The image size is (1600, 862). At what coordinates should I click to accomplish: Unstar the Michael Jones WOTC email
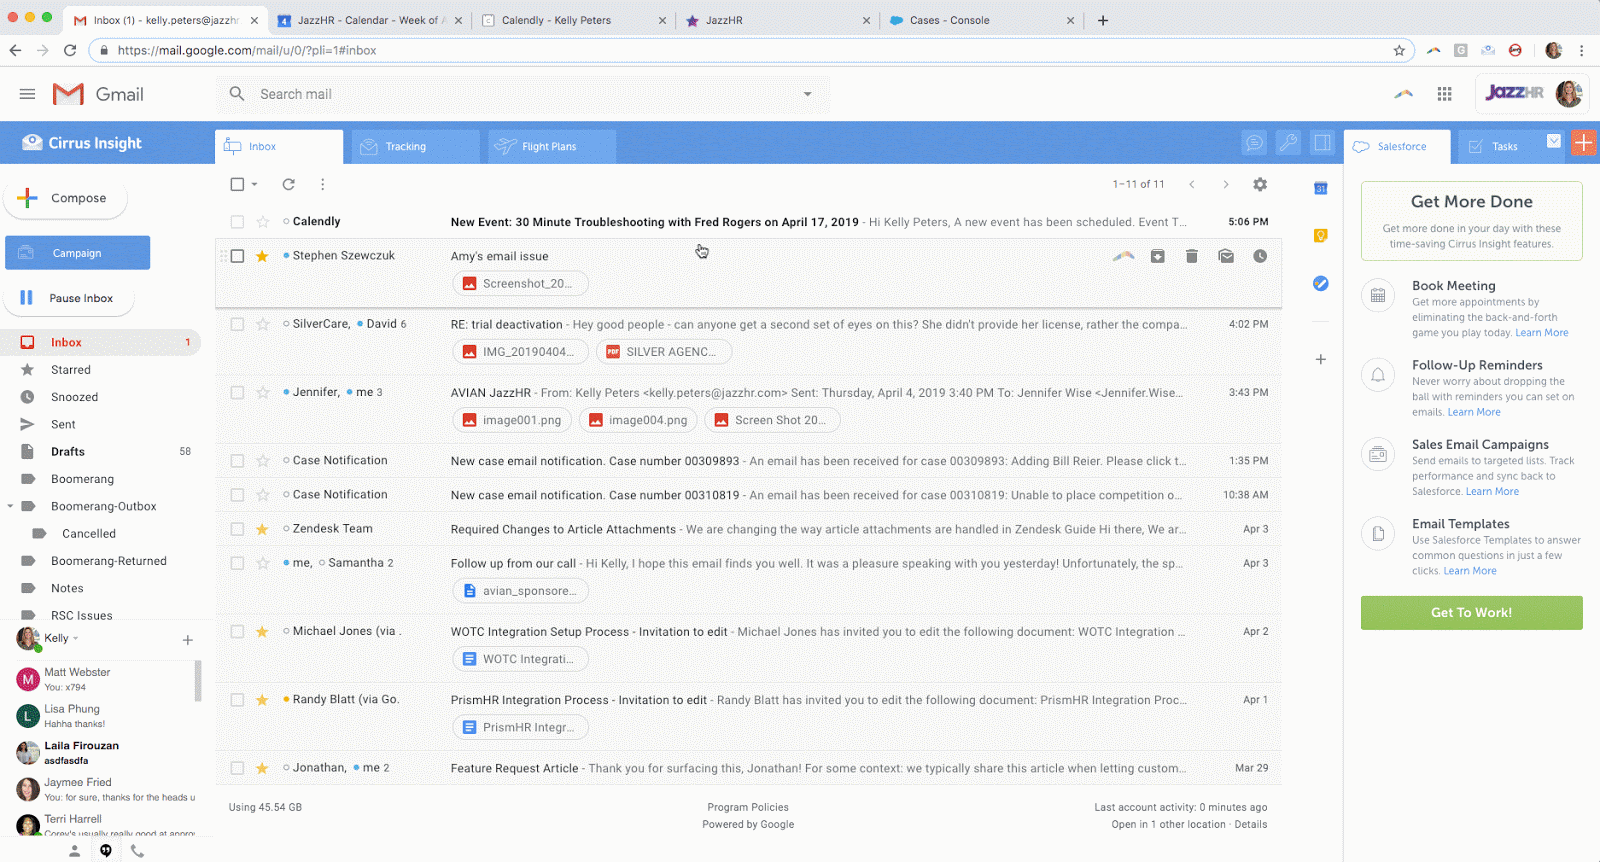(x=262, y=632)
